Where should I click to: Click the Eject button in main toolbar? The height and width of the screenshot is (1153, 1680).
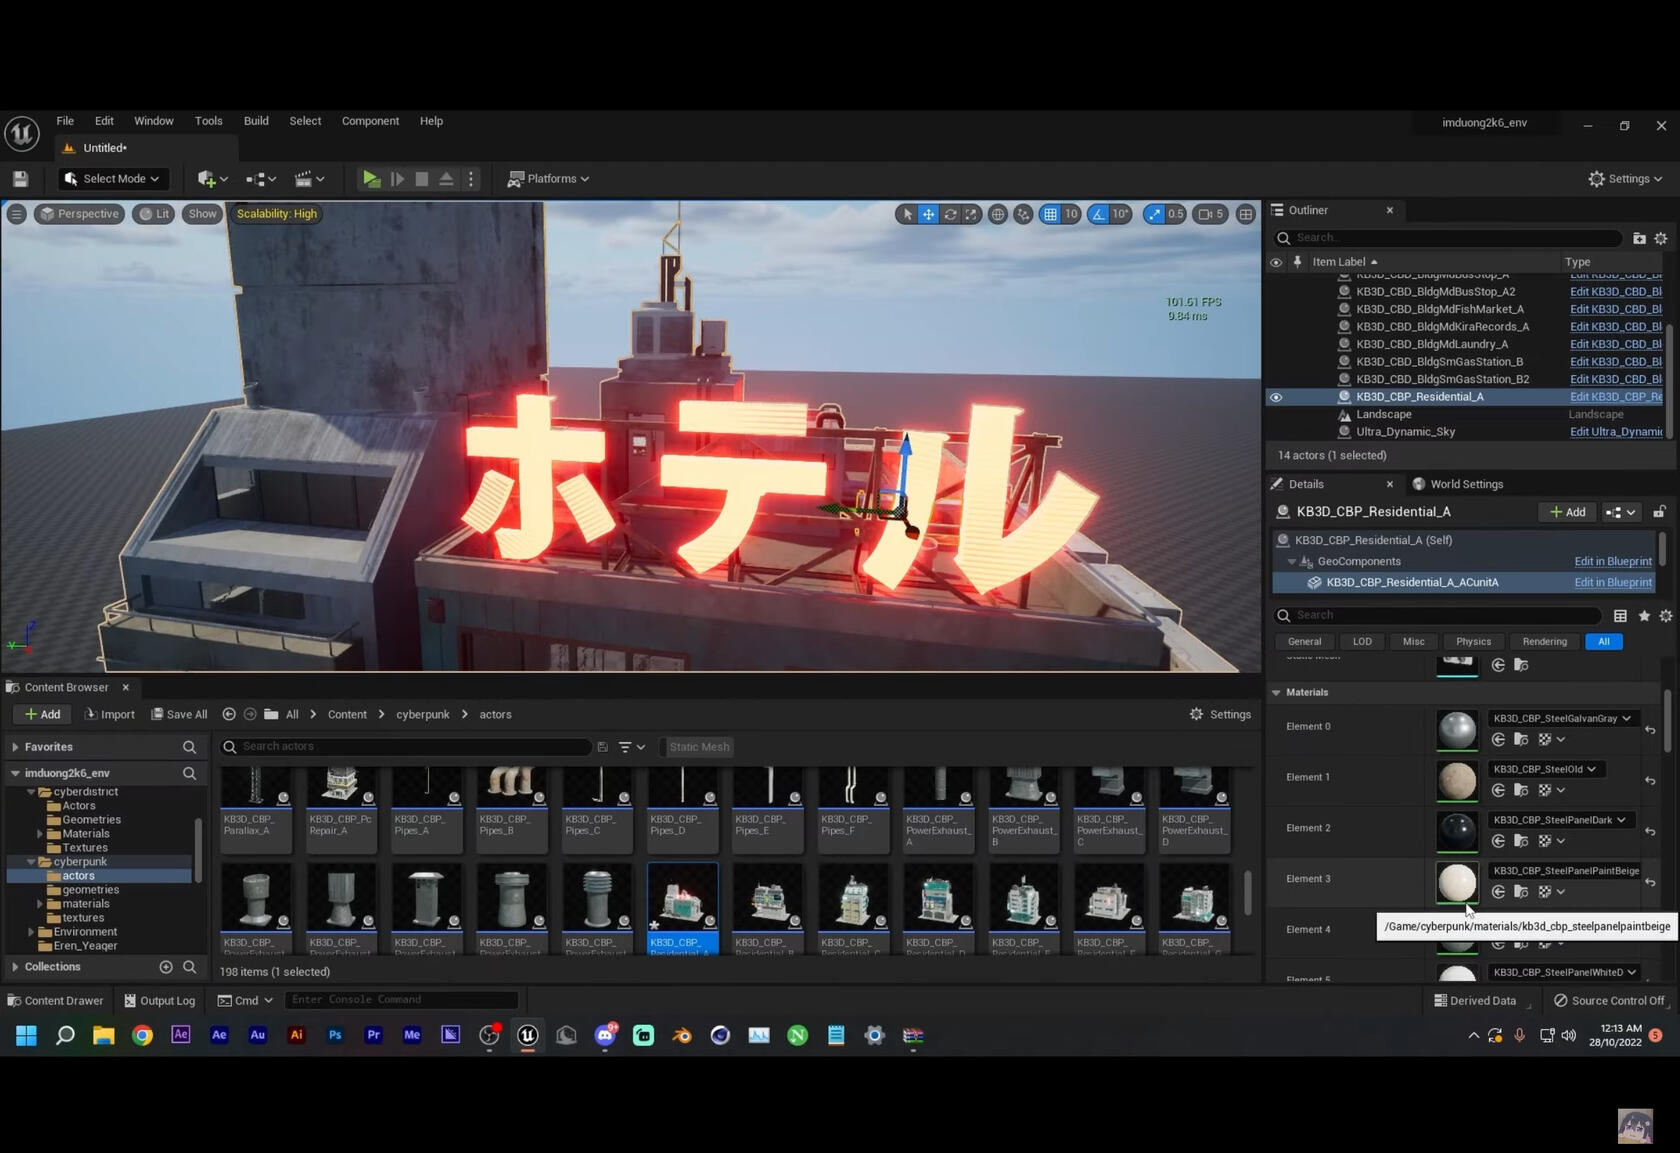[446, 179]
